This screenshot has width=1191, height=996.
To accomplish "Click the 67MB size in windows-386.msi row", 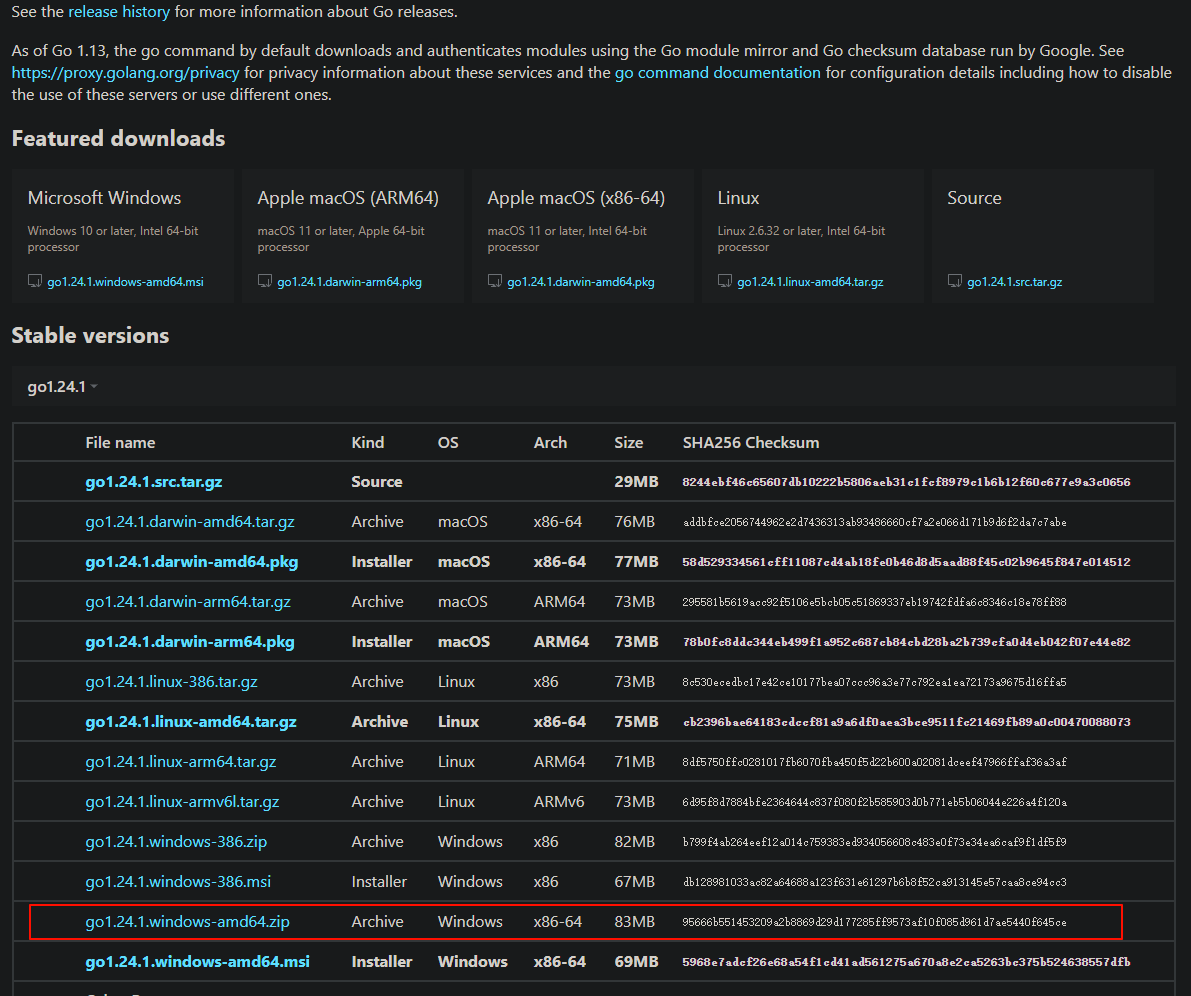I will tap(634, 881).
